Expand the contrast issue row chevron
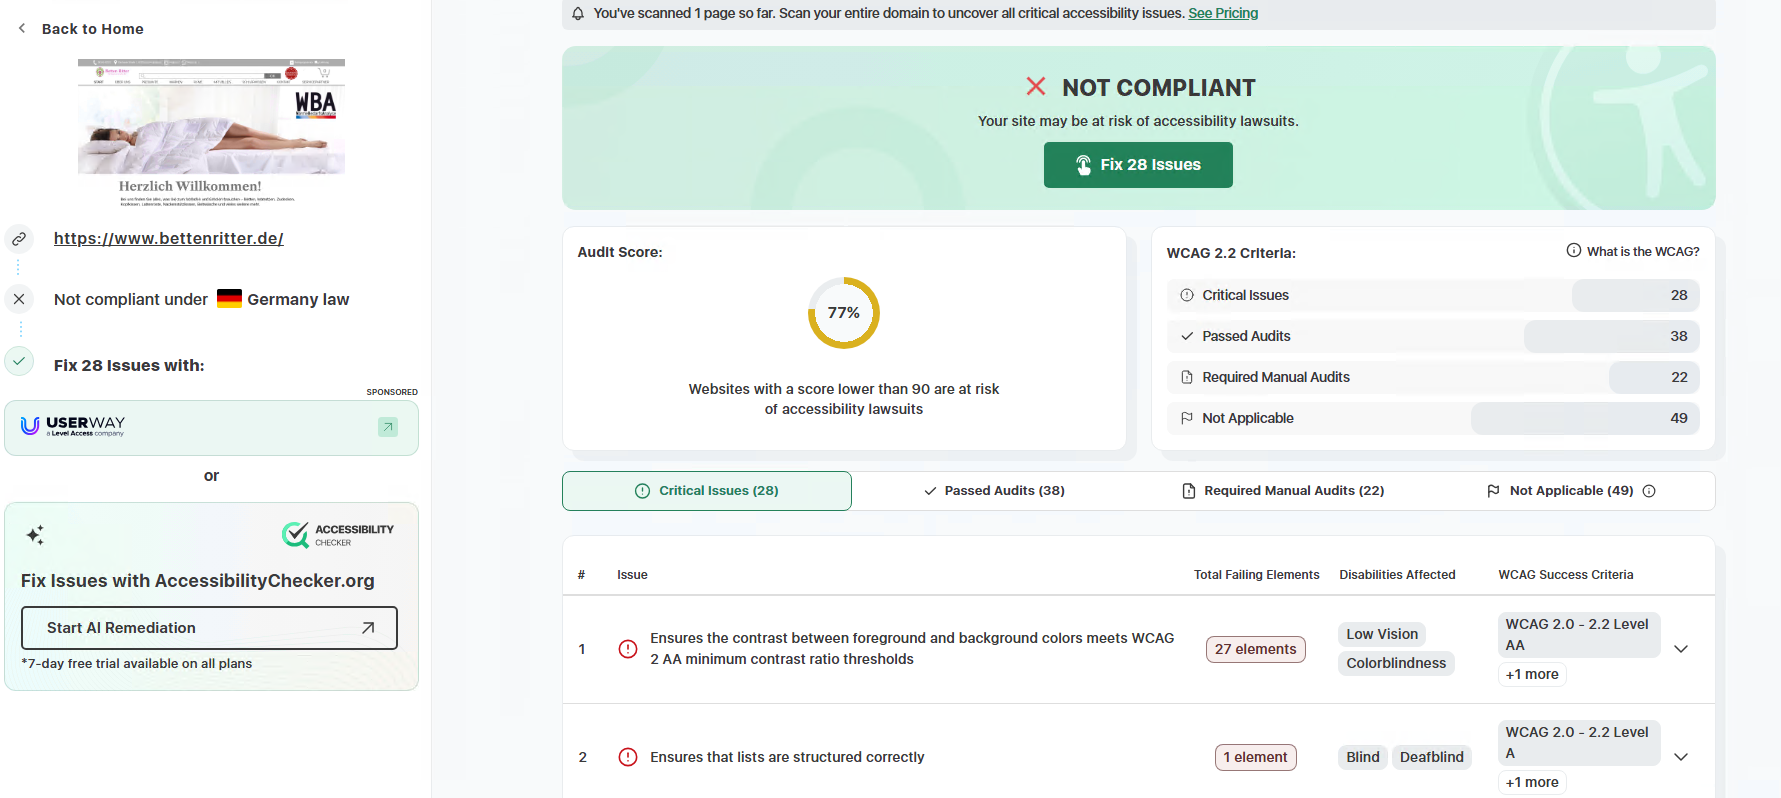Image resolution: width=1781 pixels, height=798 pixels. coord(1681,649)
